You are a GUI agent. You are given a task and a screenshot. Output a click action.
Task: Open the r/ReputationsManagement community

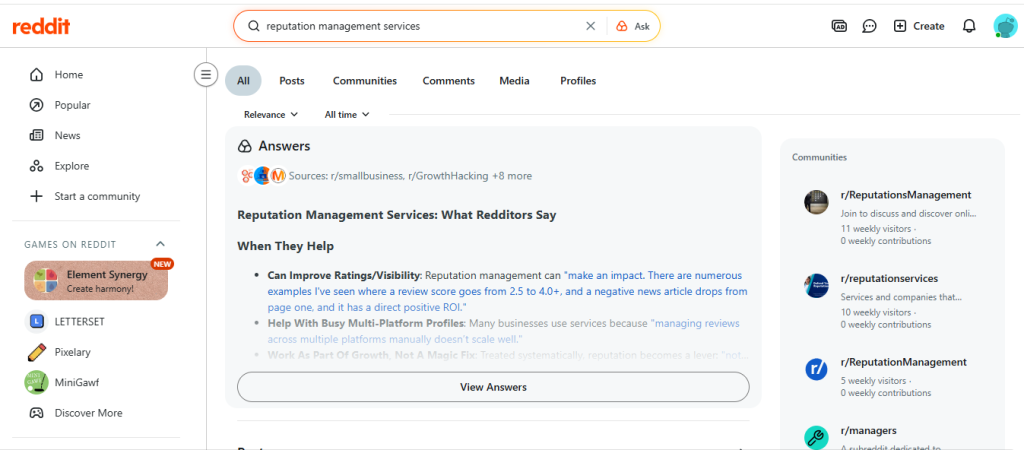click(905, 195)
